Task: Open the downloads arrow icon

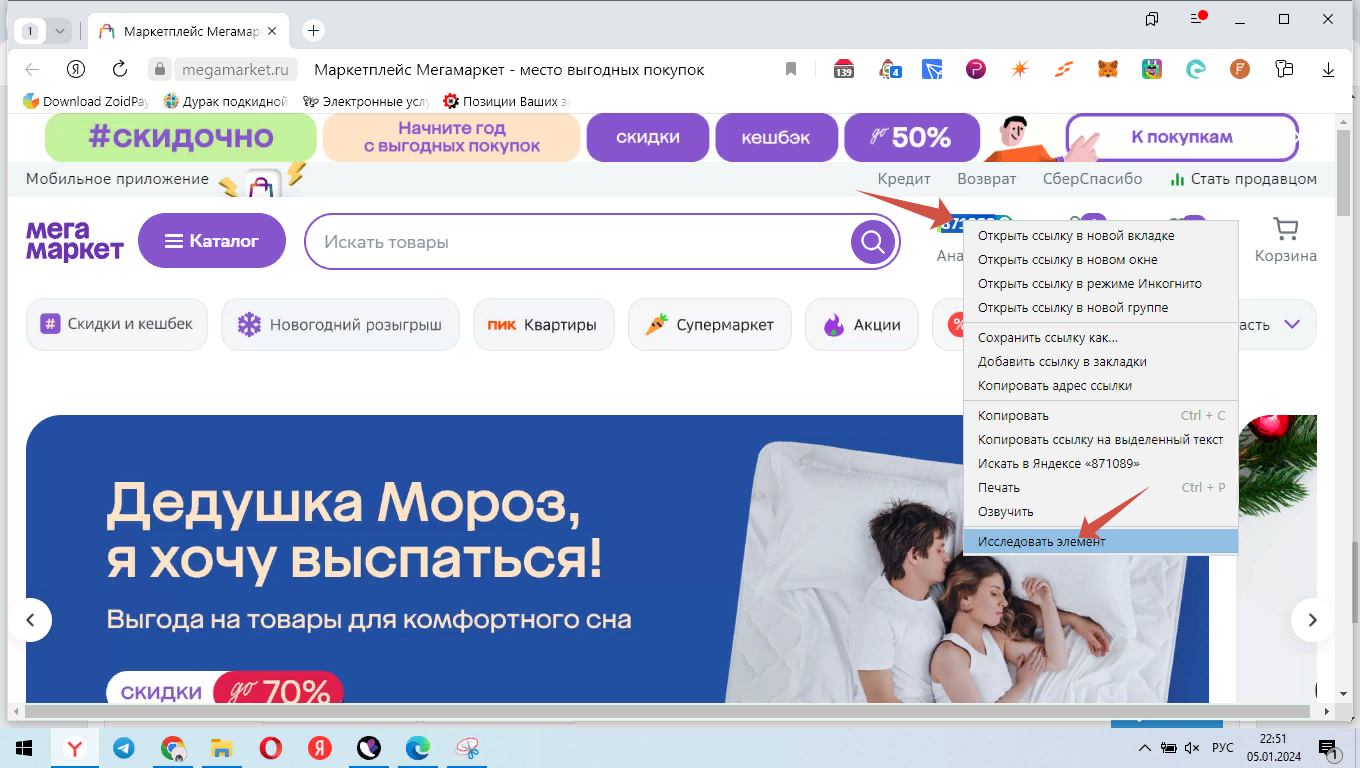Action: 1328,69
